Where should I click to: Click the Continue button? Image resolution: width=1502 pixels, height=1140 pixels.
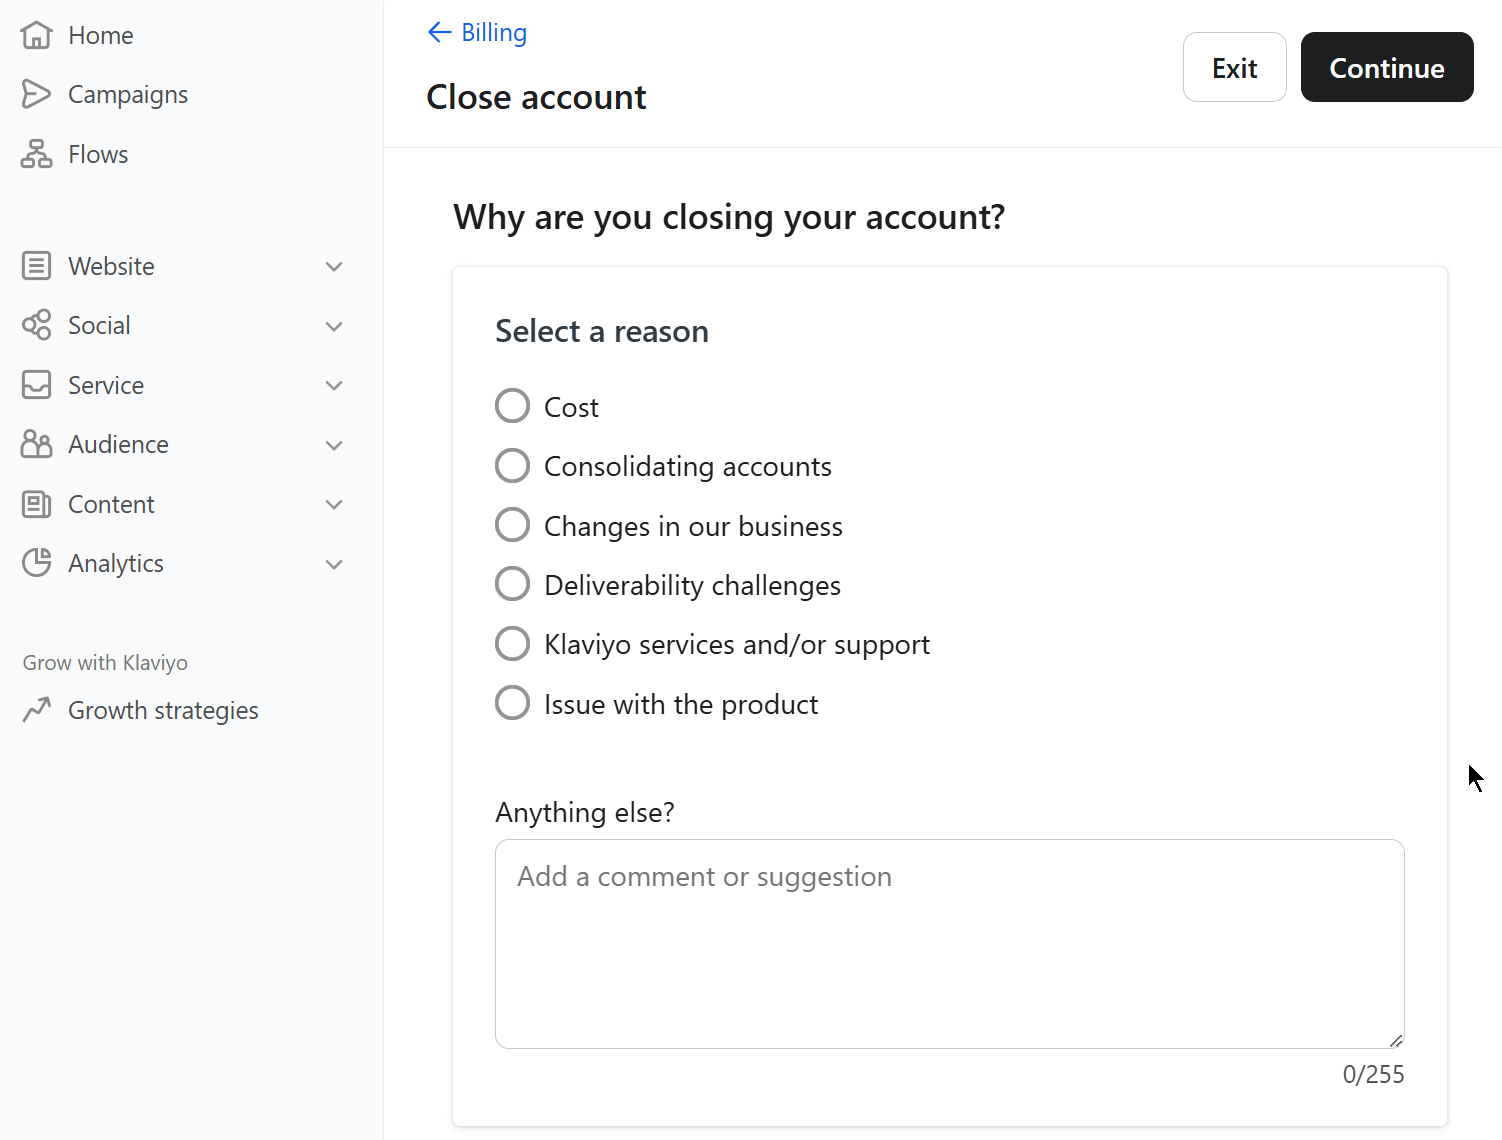coord(1387,67)
